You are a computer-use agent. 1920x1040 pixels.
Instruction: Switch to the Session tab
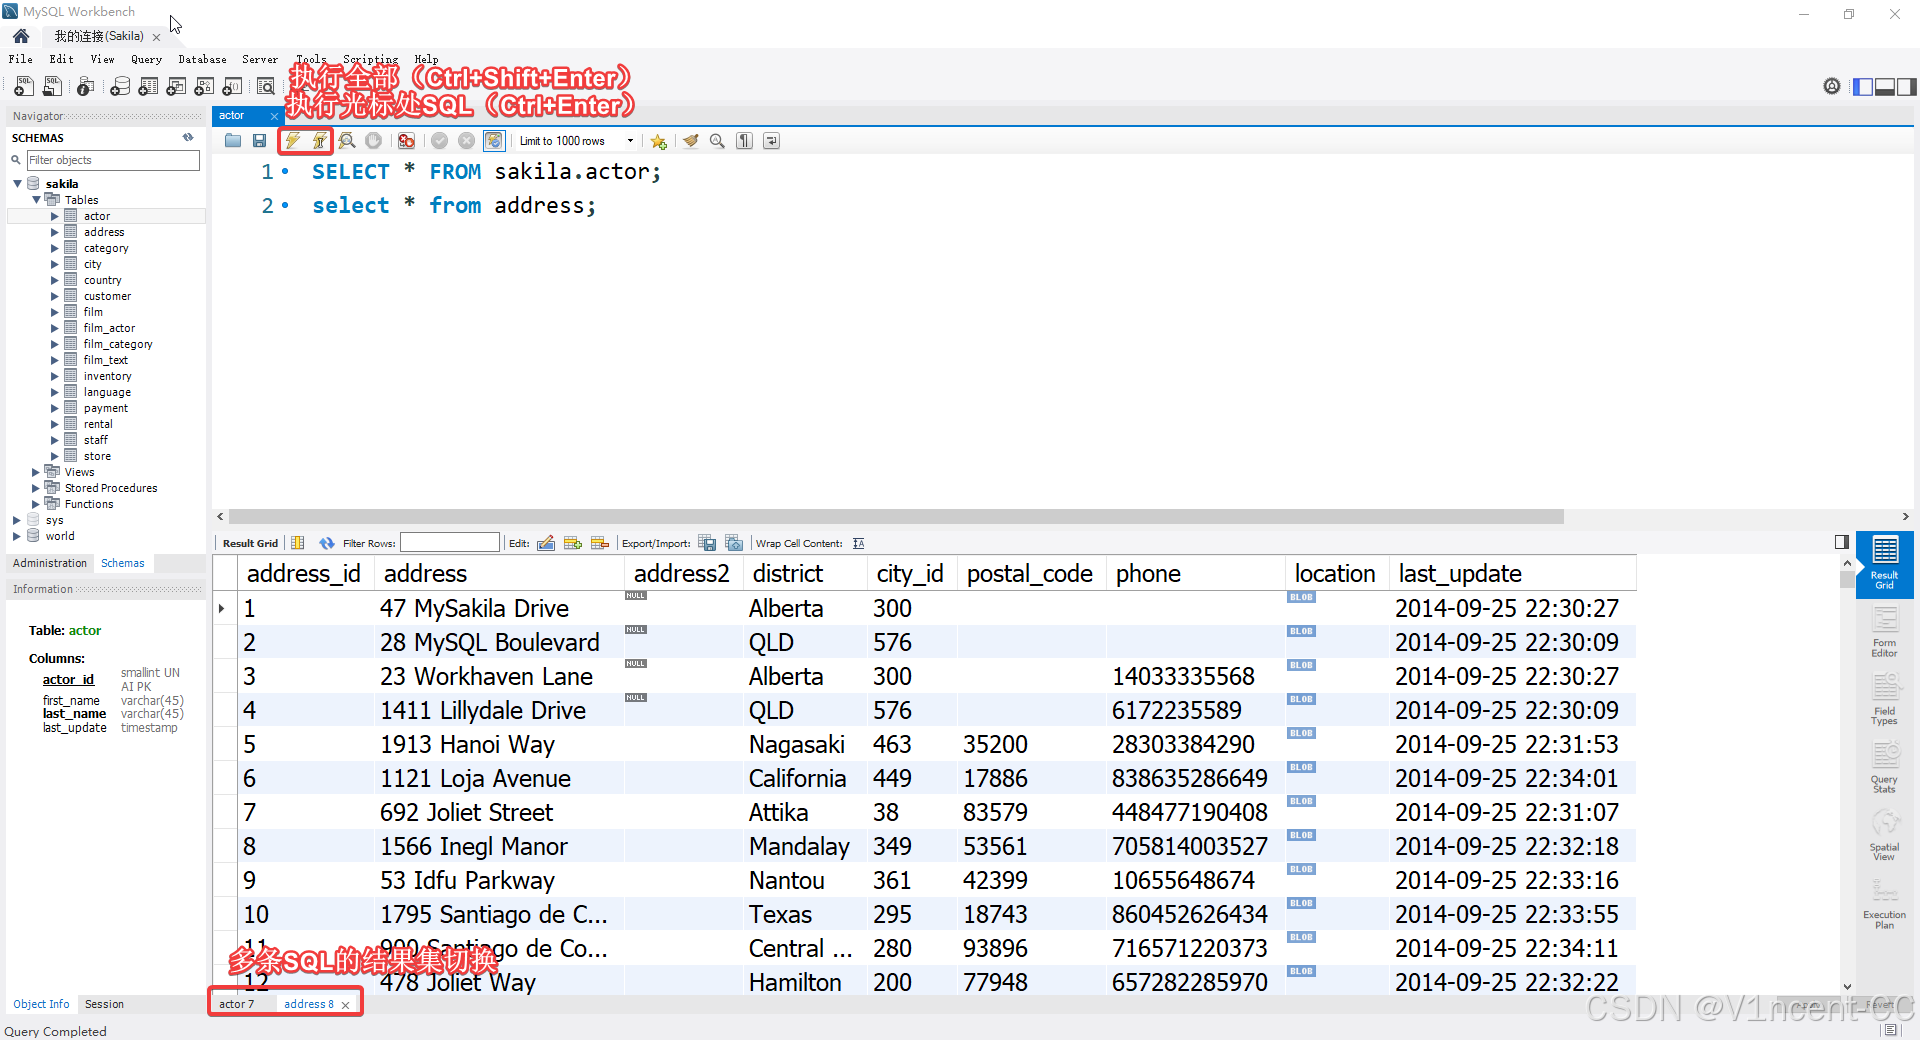104,1004
